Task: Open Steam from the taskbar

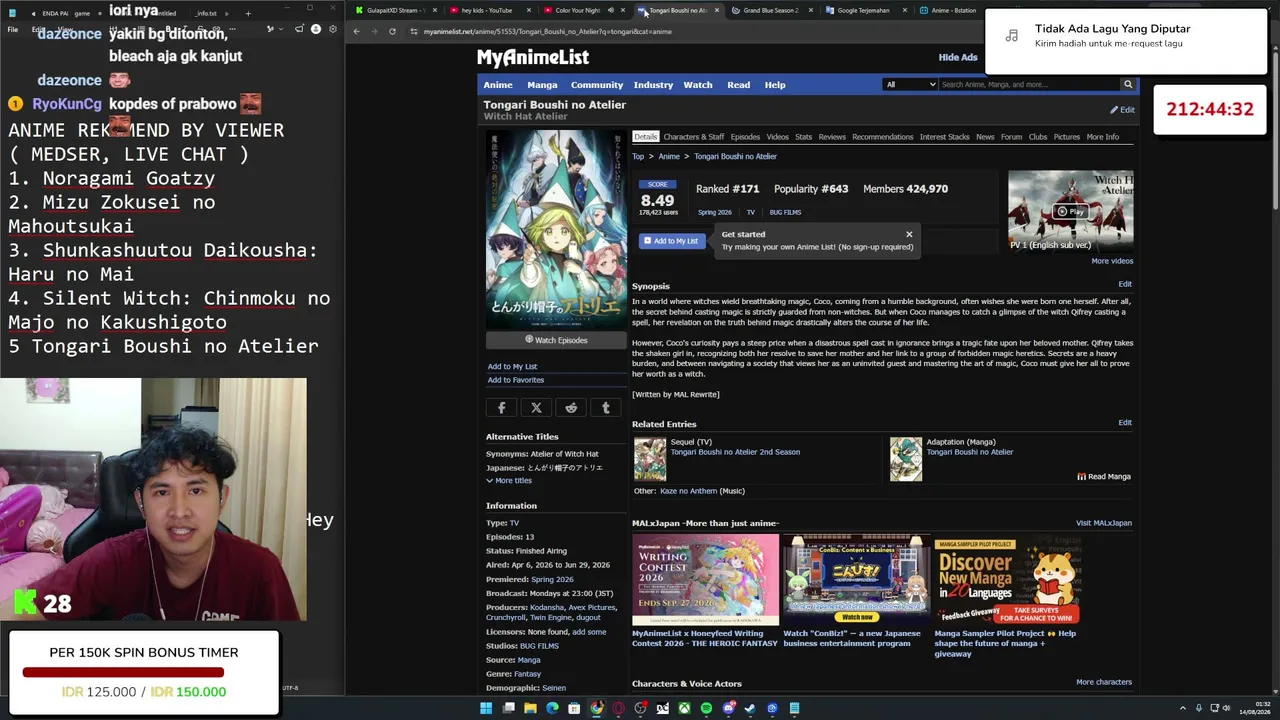Action: click(750, 708)
